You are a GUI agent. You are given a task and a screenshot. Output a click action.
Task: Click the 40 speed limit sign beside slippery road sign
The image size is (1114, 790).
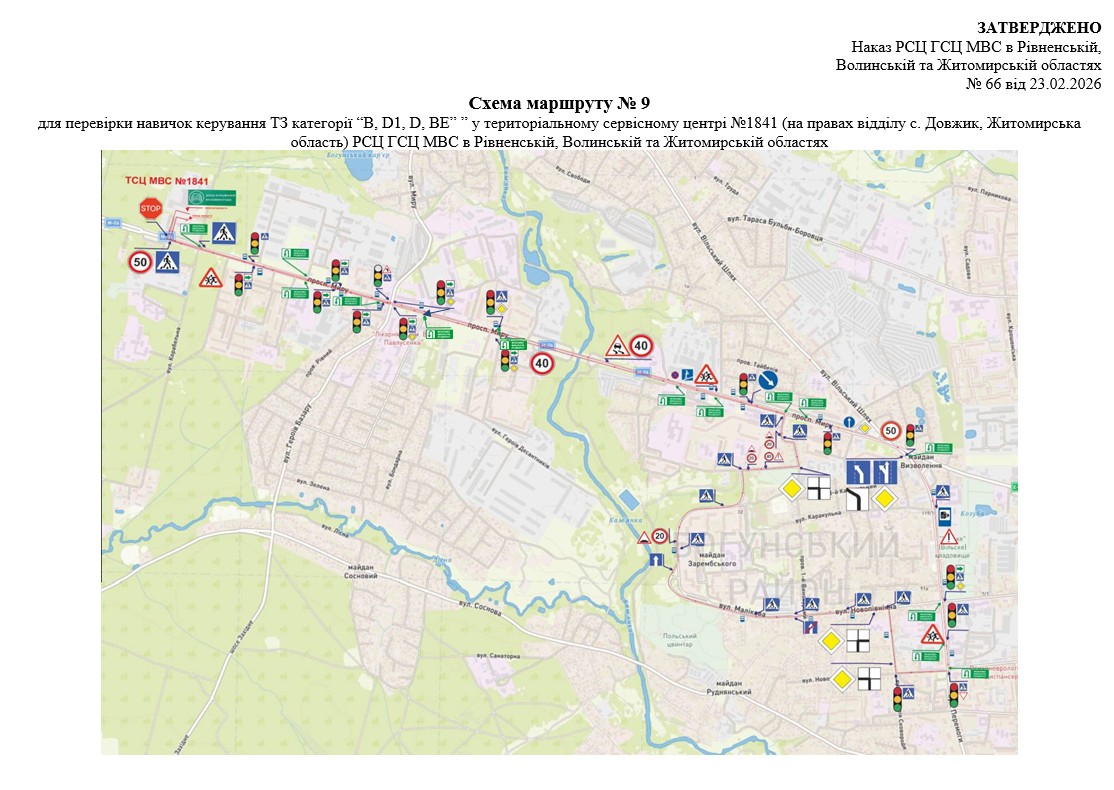[x=641, y=346]
